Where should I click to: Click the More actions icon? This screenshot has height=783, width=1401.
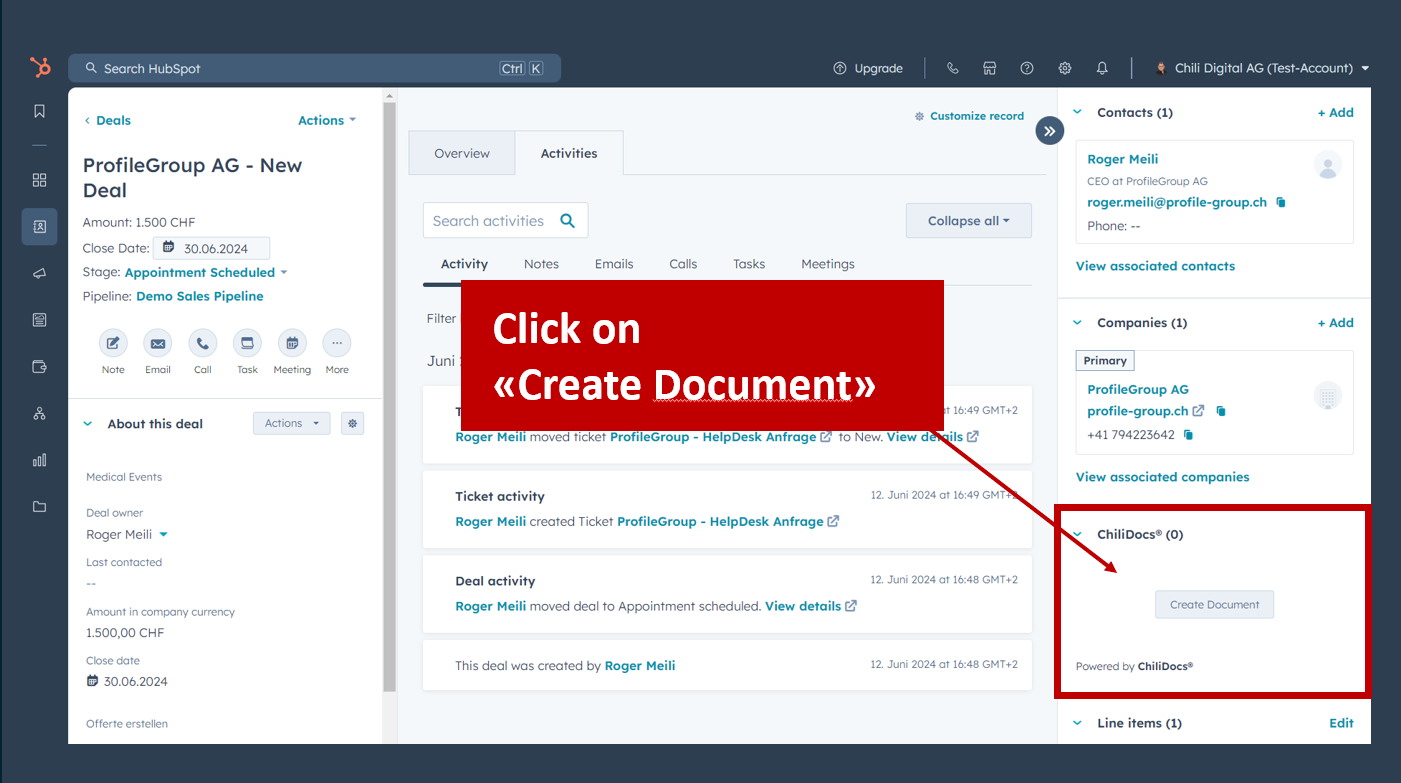[x=337, y=343]
